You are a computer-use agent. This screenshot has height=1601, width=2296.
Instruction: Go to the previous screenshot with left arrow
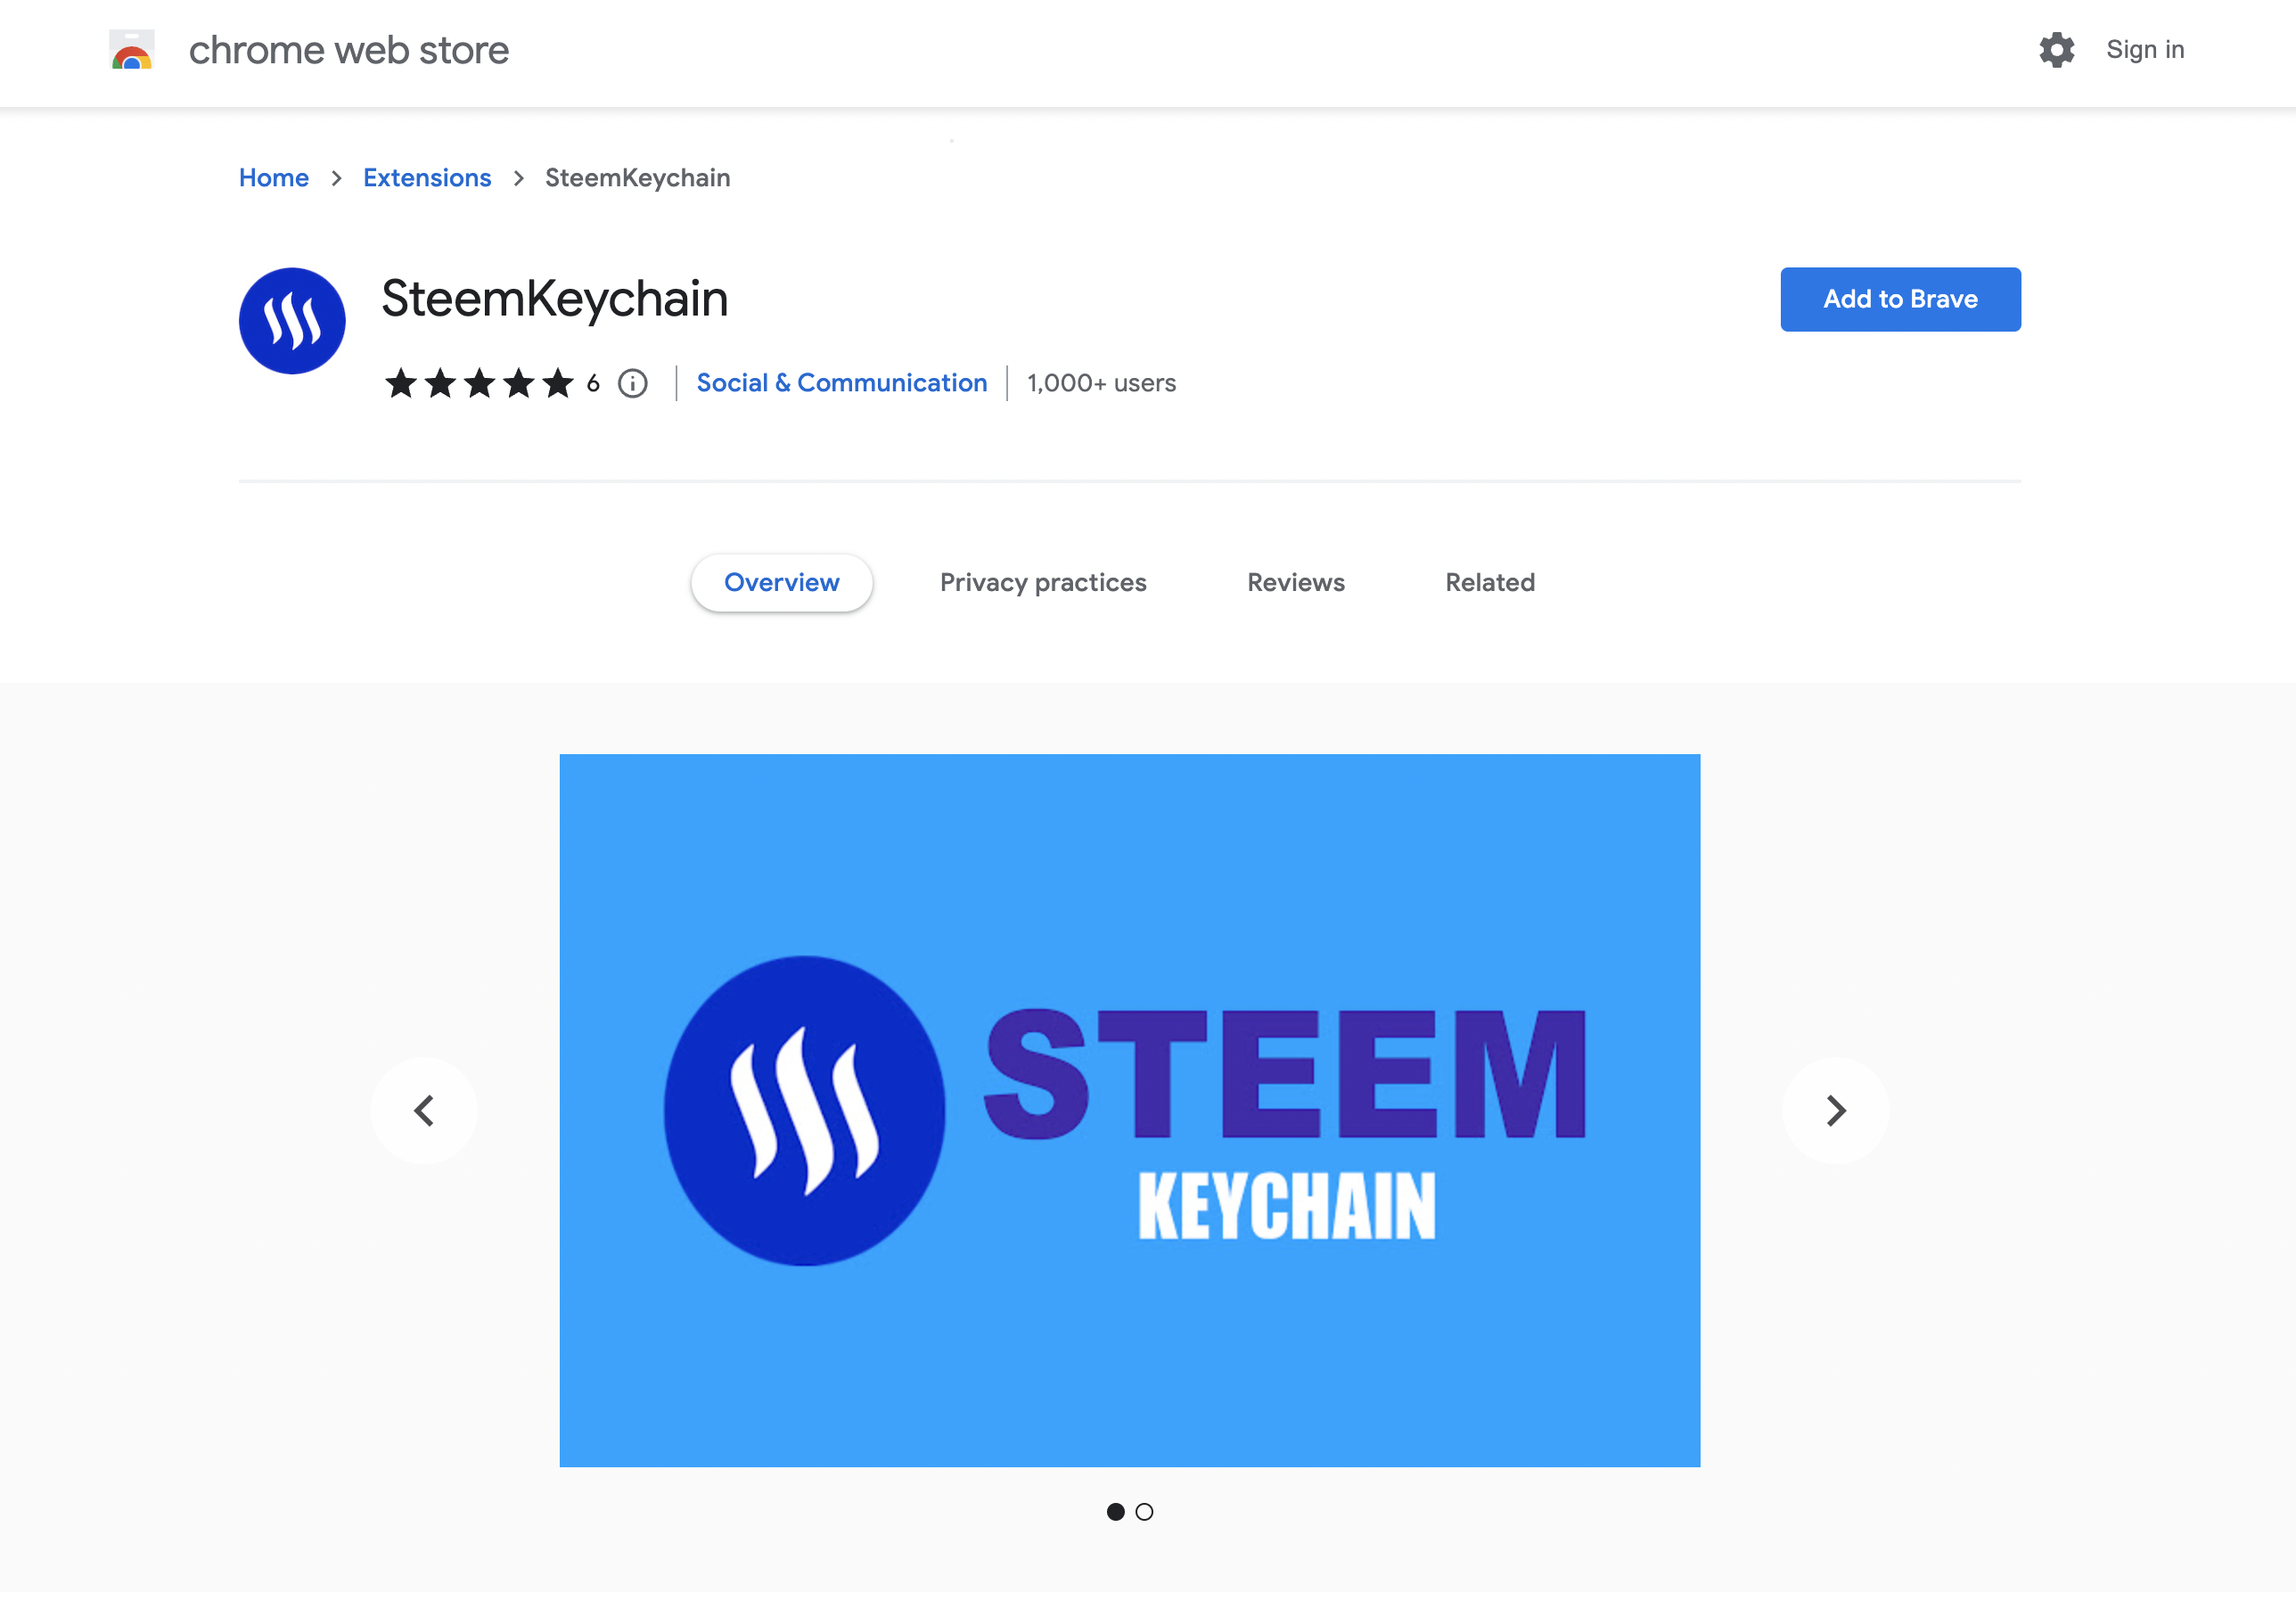(x=424, y=1110)
